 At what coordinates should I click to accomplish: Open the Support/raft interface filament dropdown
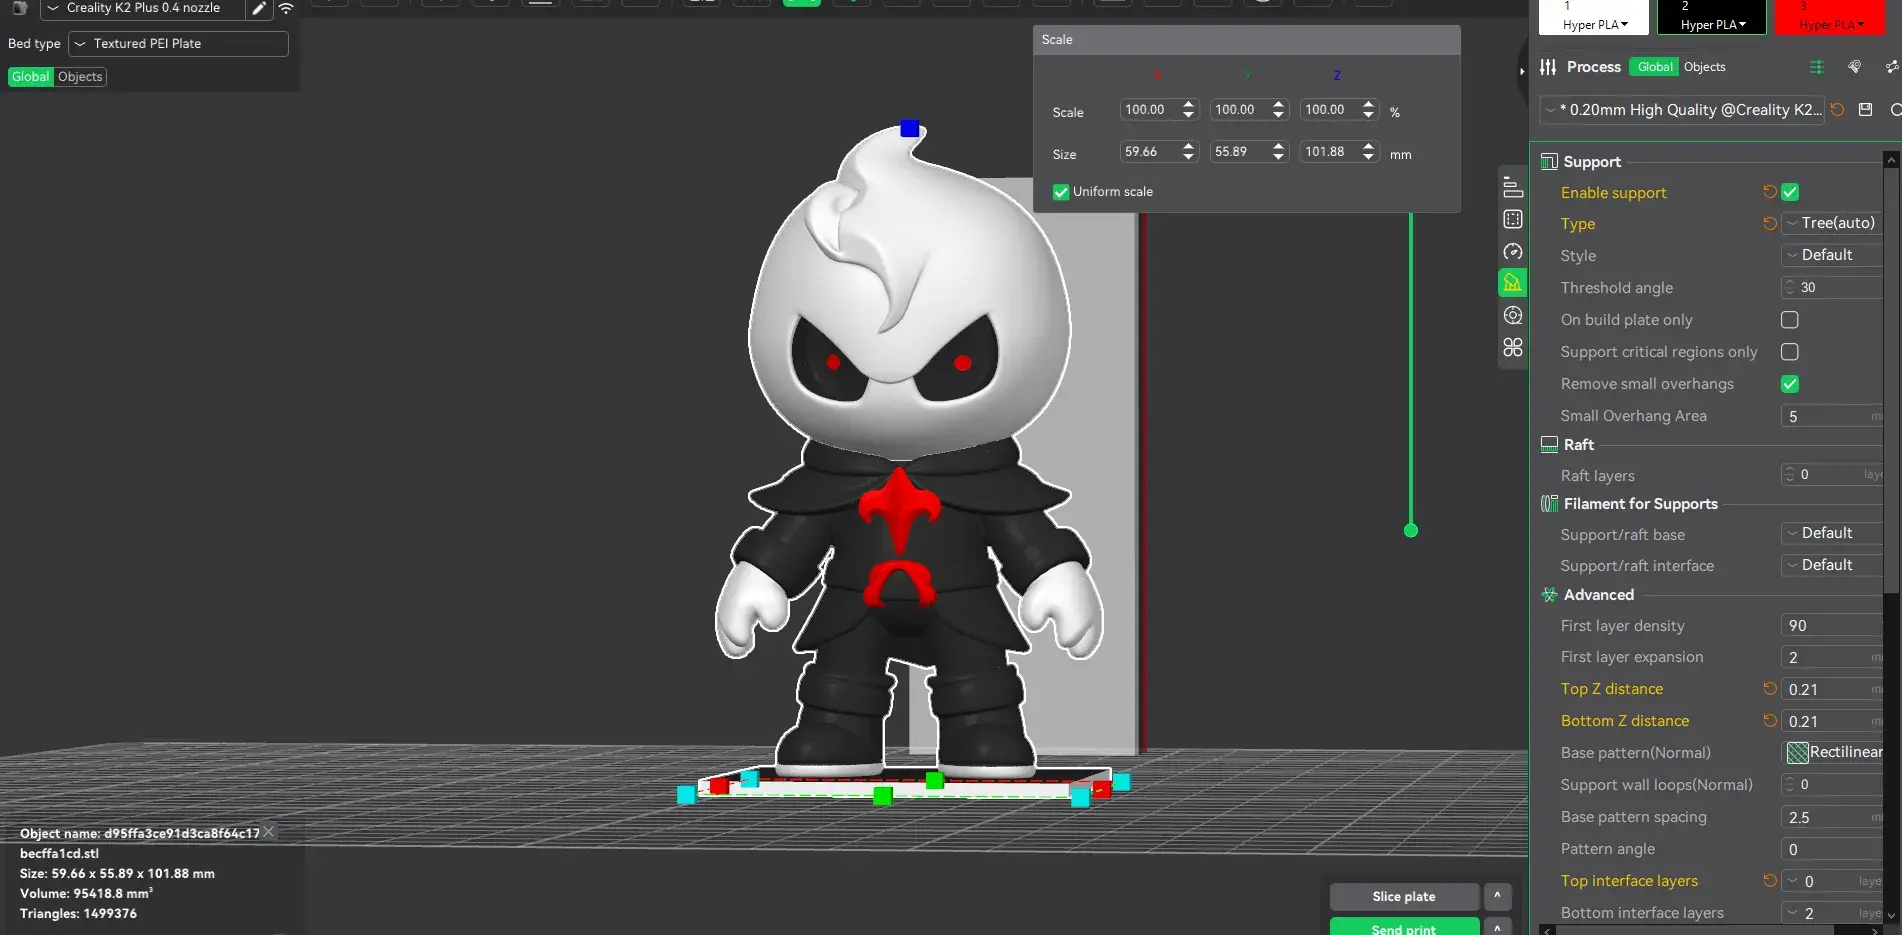click(x=1832, y=565)
